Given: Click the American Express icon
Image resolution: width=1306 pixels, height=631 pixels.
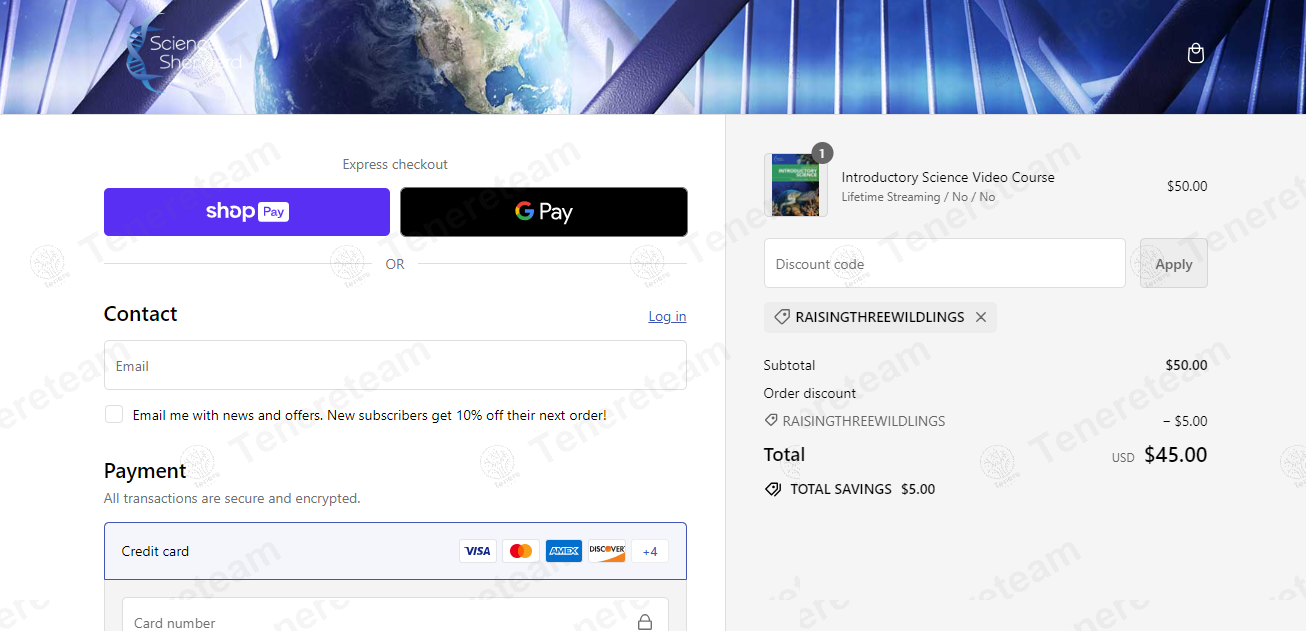Looking at the screenshot, I should (x=564, y=551).
